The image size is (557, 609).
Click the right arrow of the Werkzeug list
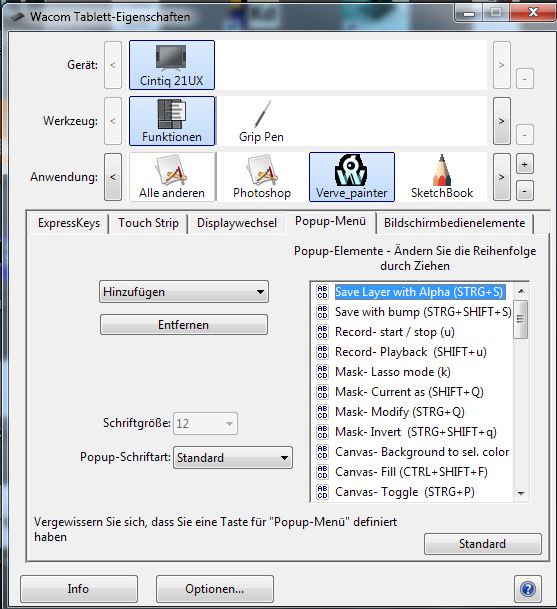(x=501, y=121)
